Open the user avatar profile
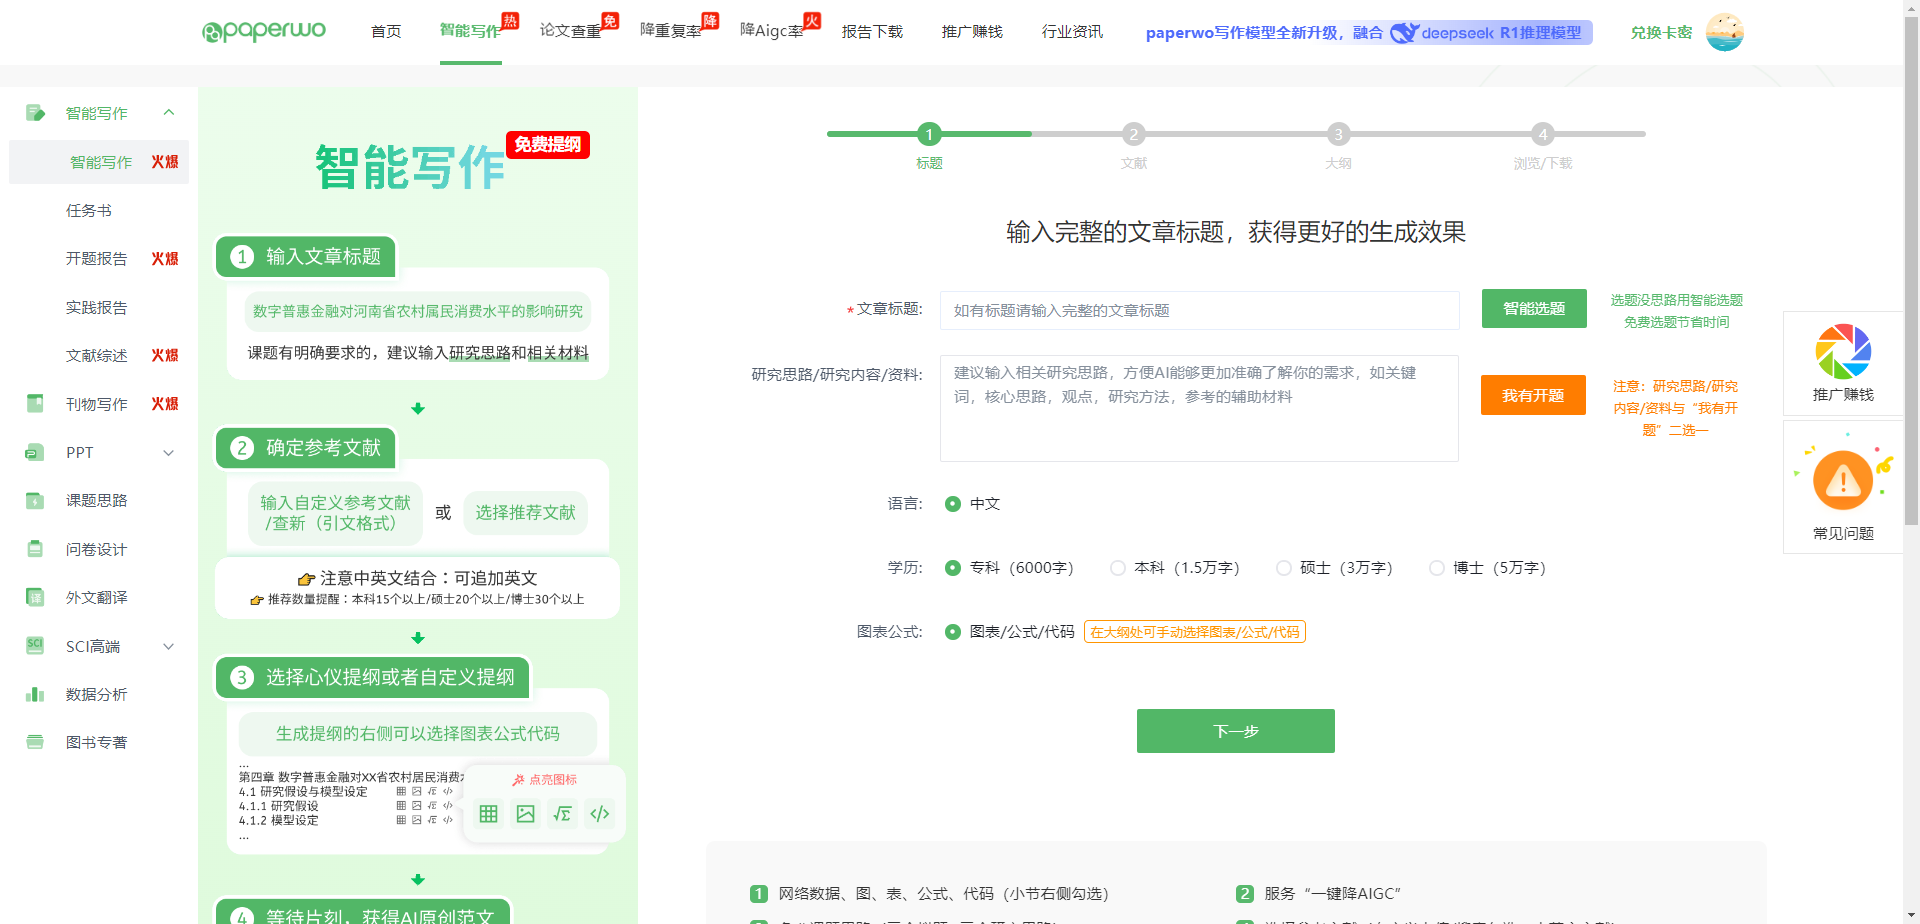The image size is (1920, 924). 1724,32
